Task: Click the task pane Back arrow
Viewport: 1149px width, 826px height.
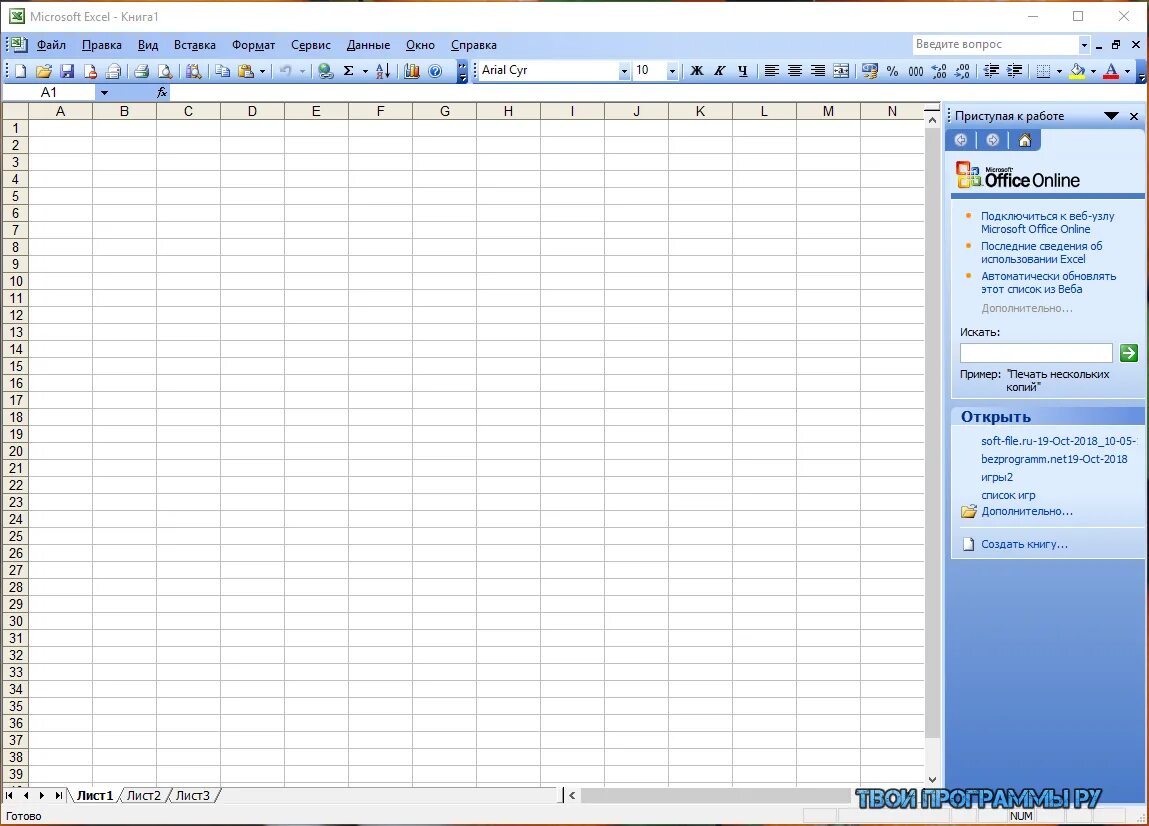Action: coord(961,141)
